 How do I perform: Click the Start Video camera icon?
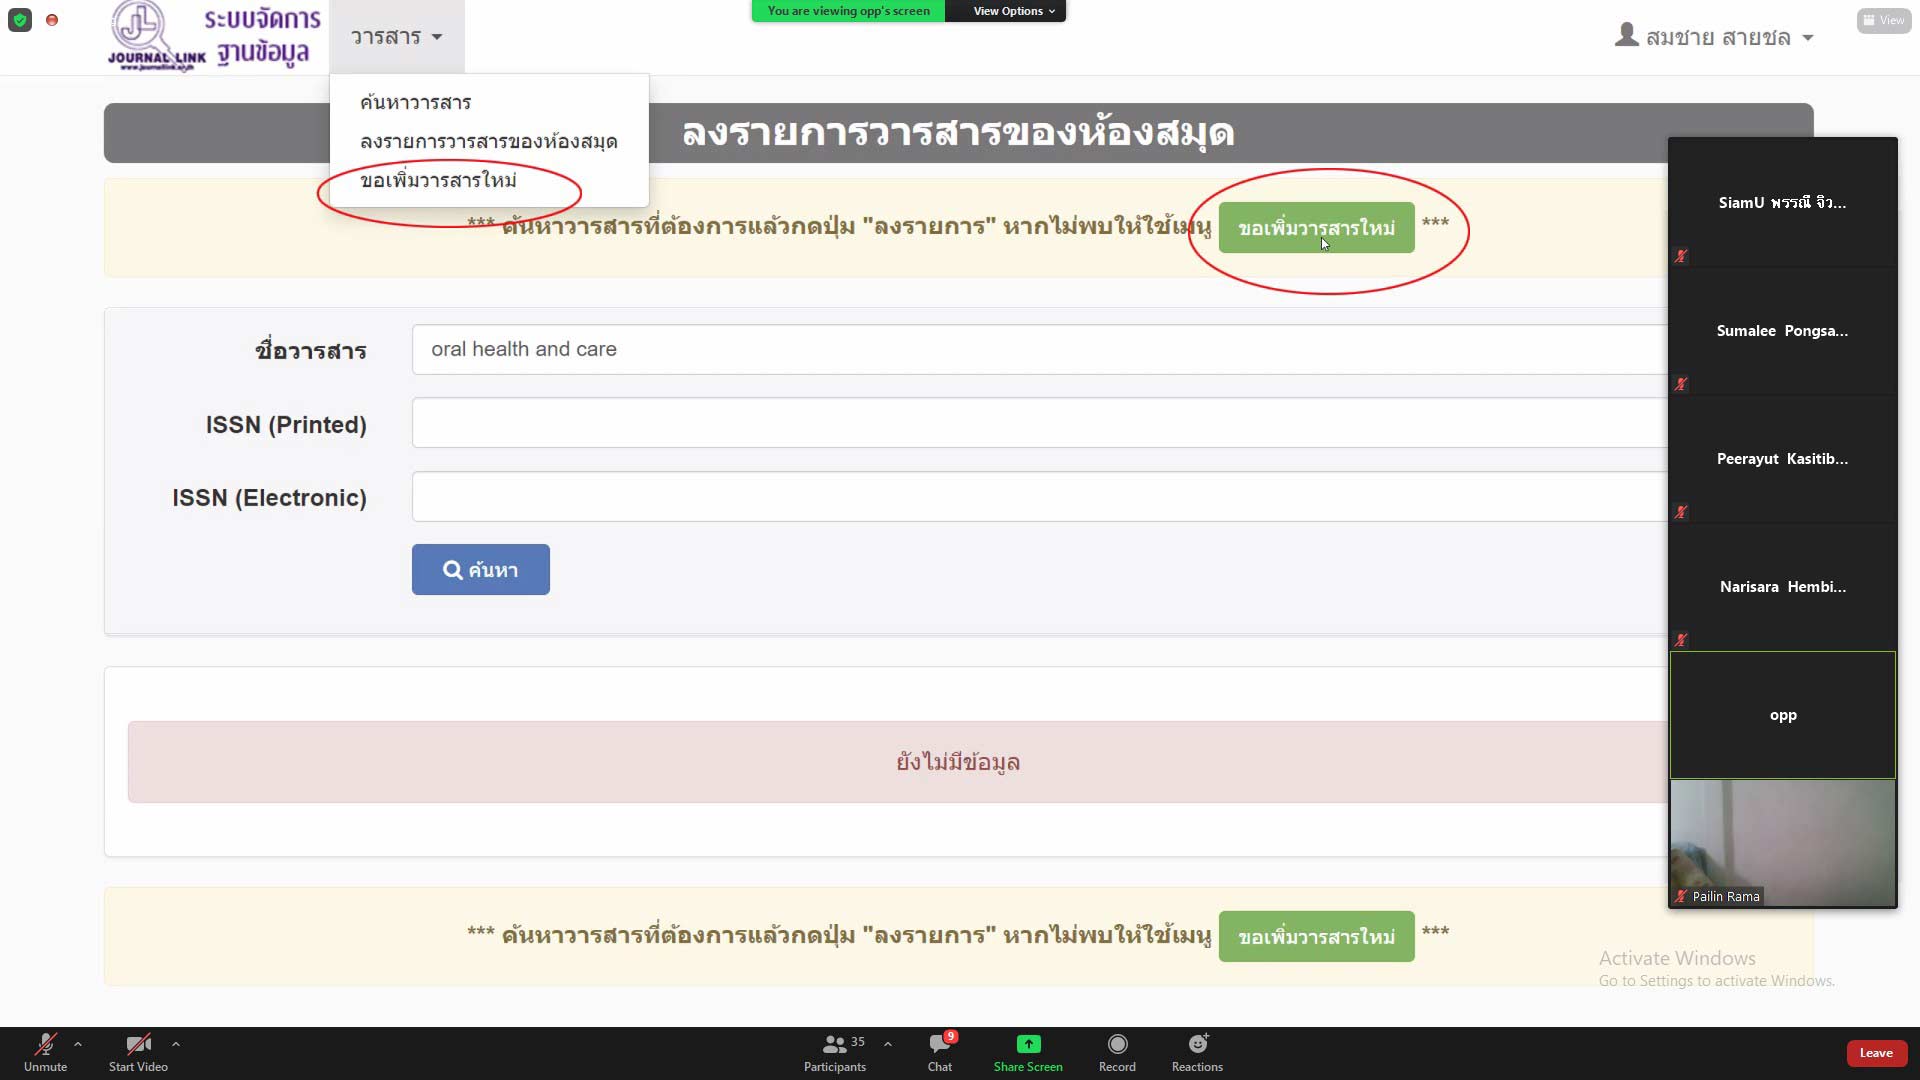138,1045
